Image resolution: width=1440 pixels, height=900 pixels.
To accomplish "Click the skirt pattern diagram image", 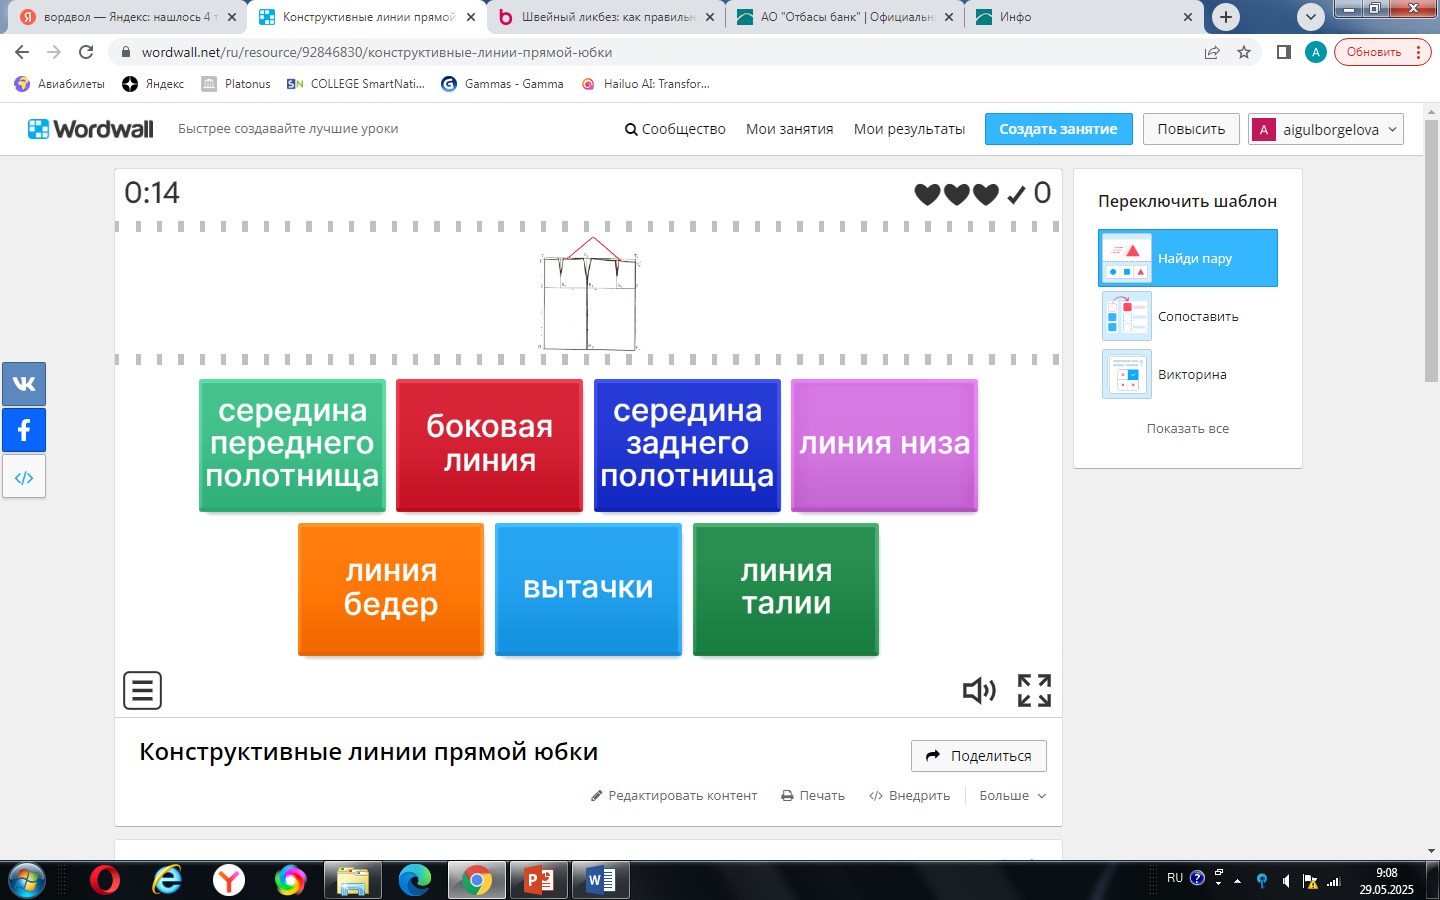I will pos(589,294).
